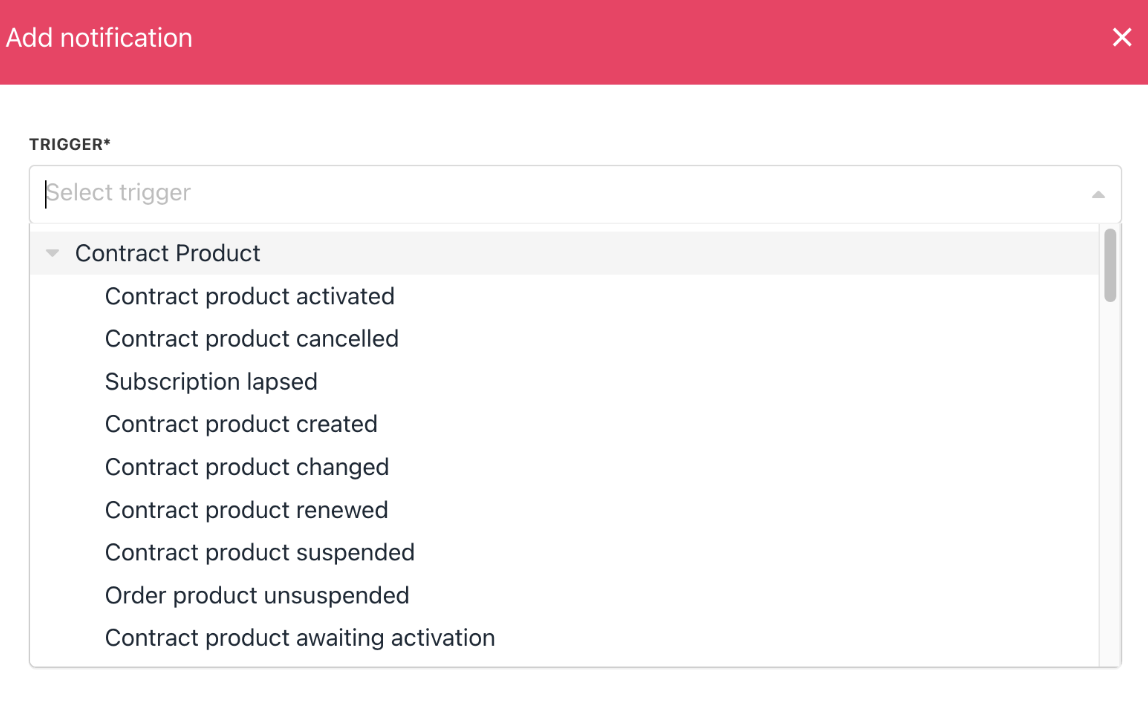Select Contract product suspended option

tap(260, 553)
